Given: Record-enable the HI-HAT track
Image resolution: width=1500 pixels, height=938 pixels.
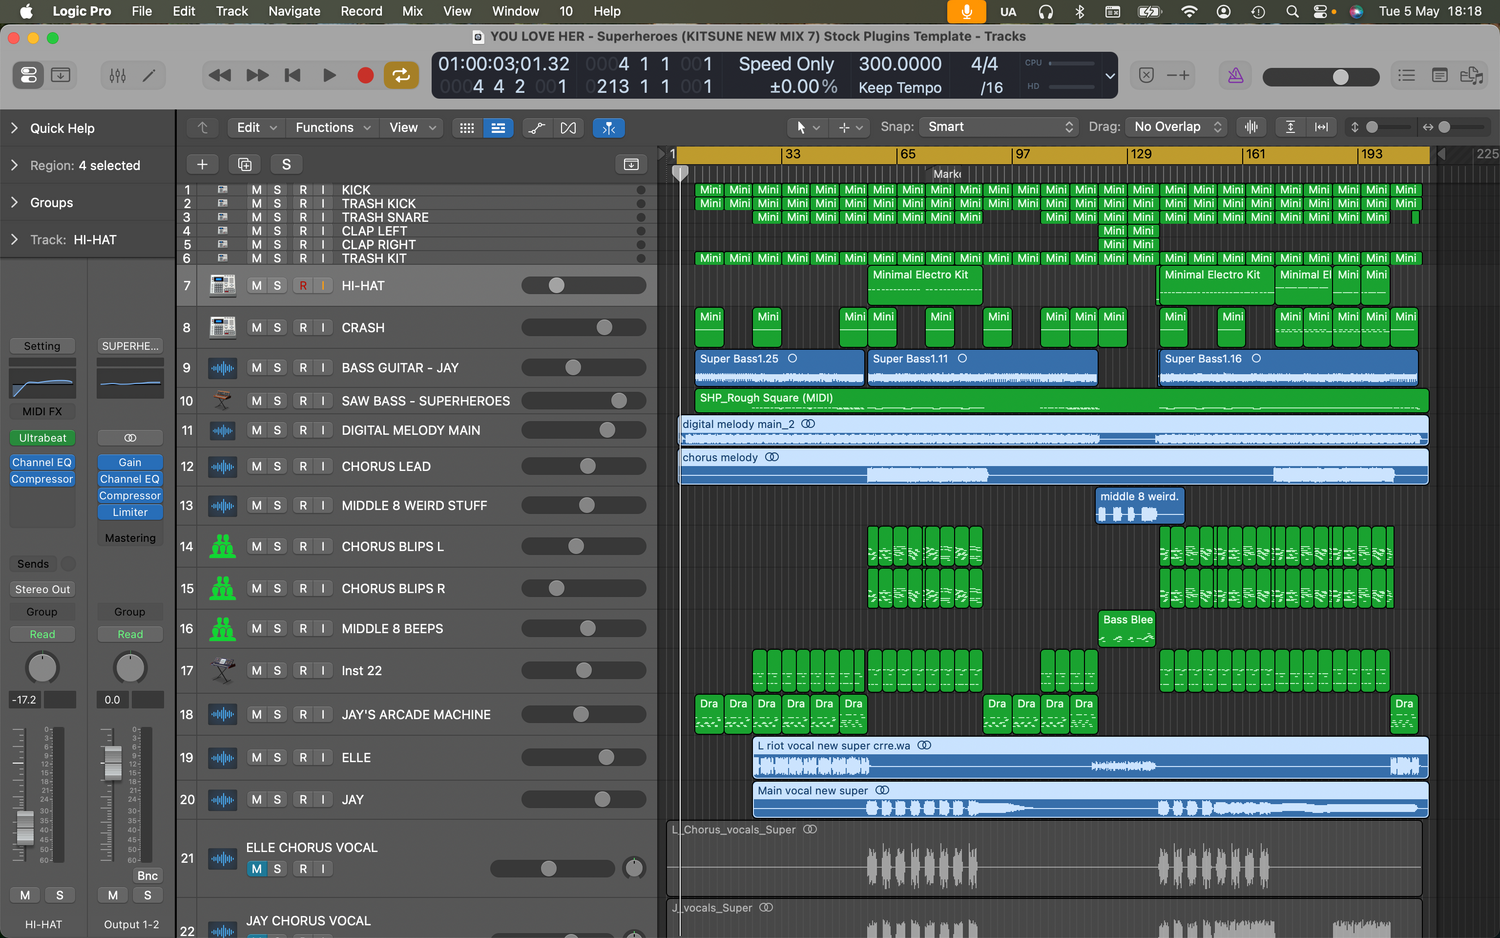Looking at the screenshot, I should tap(303, 286).
